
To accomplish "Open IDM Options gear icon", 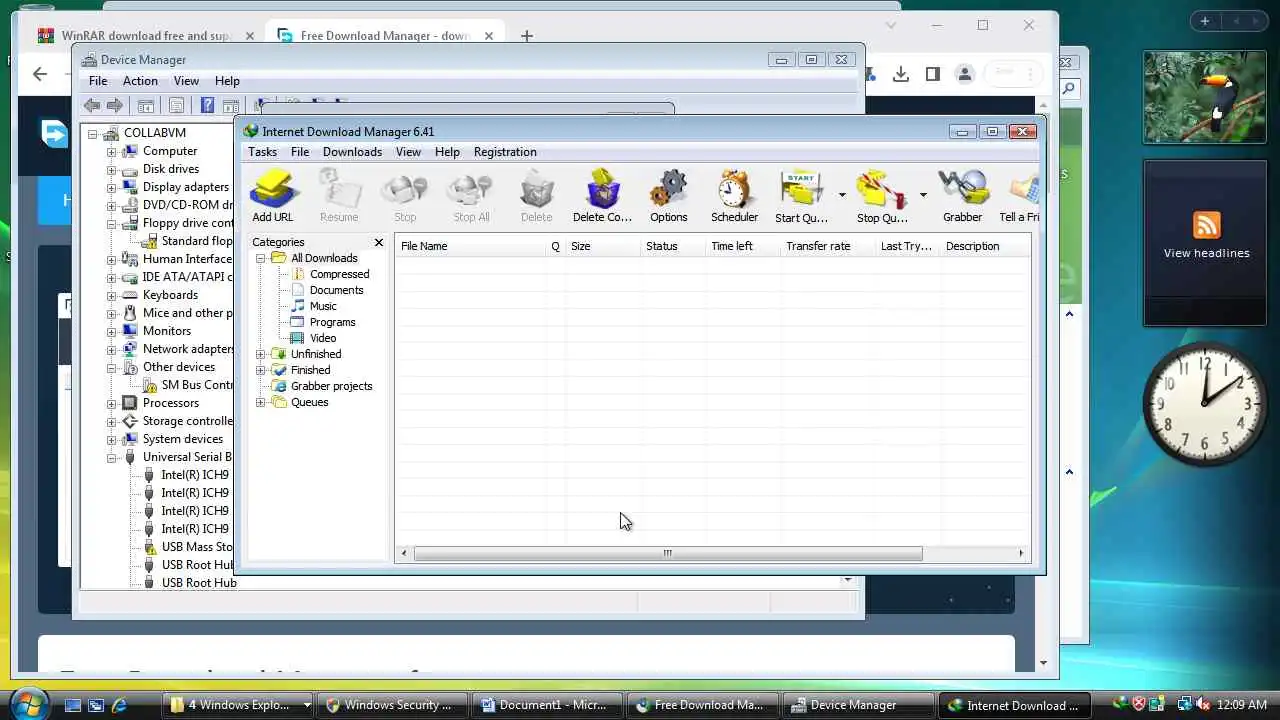I will 668,196.
